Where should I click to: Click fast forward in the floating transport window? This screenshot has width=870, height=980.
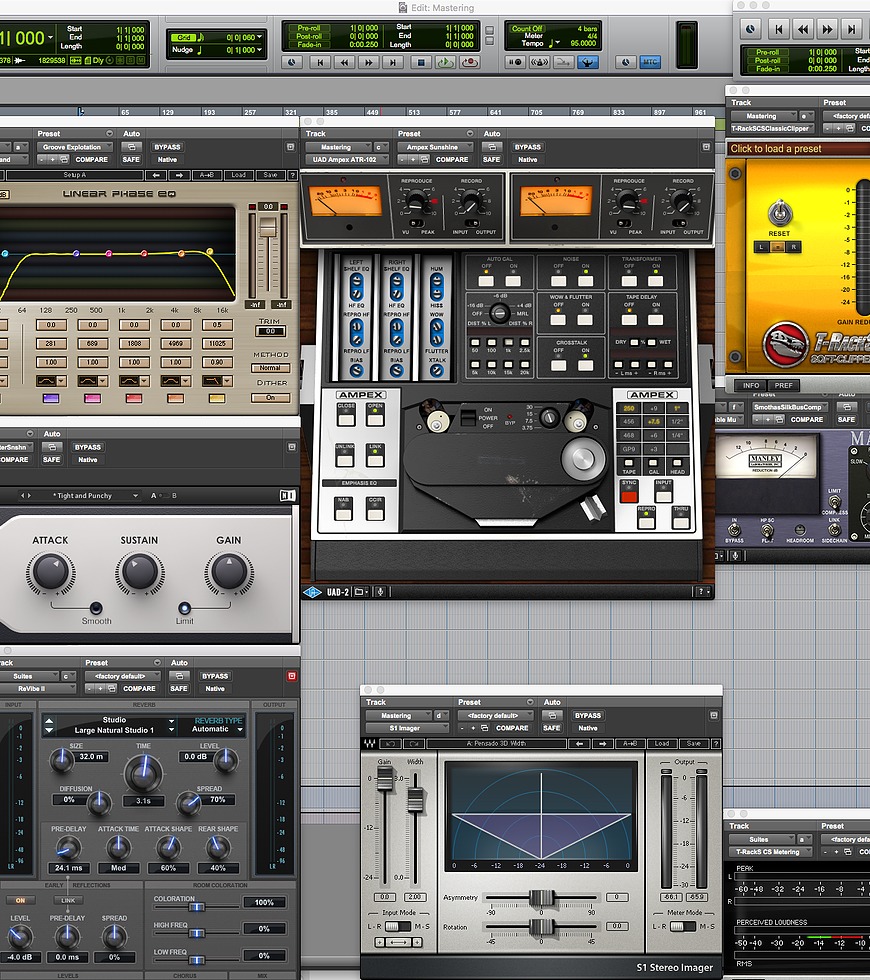click(828, 29)
